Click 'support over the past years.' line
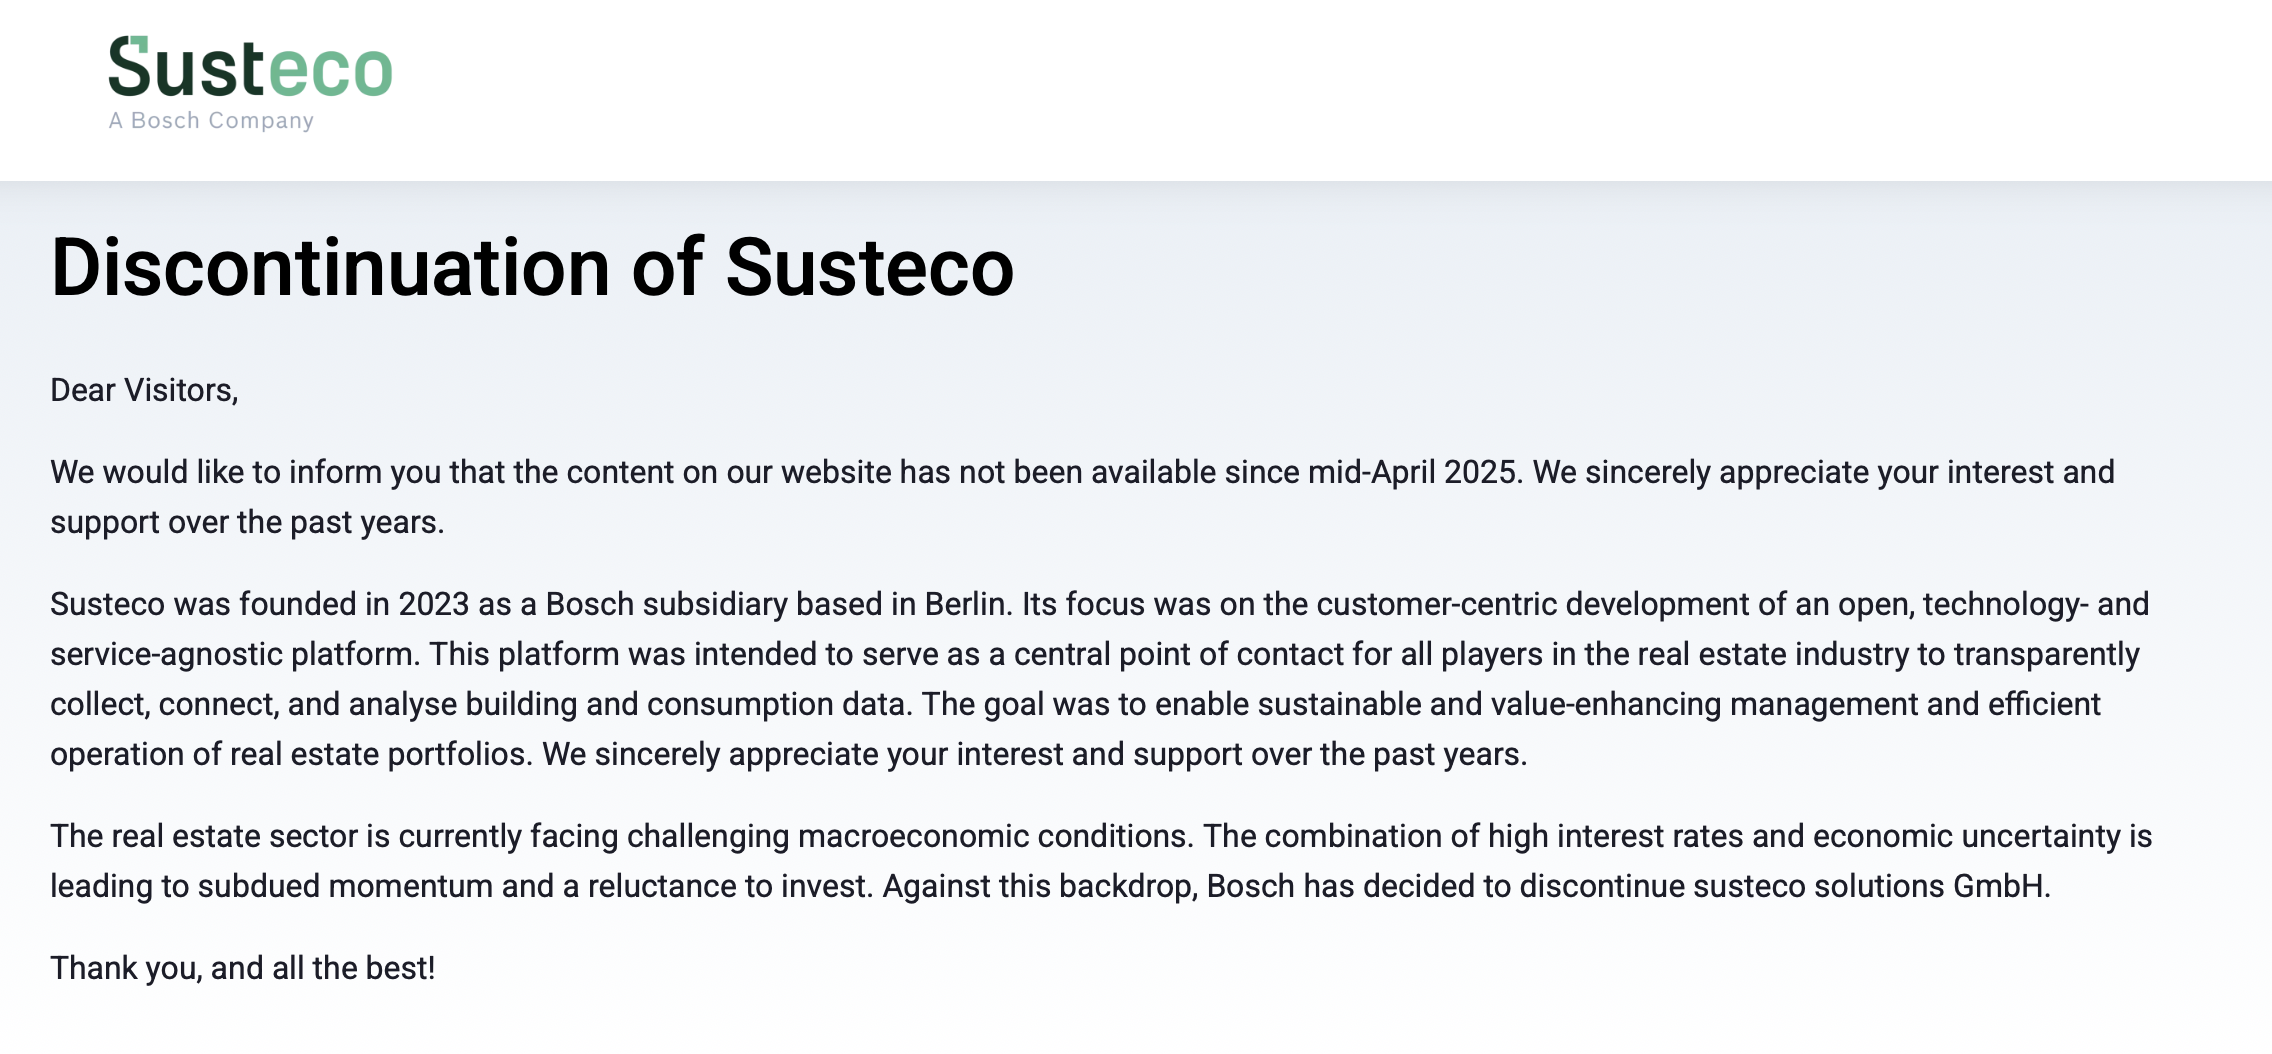This screenshot has height=1054, width=2272. click(x=247, y=522)
